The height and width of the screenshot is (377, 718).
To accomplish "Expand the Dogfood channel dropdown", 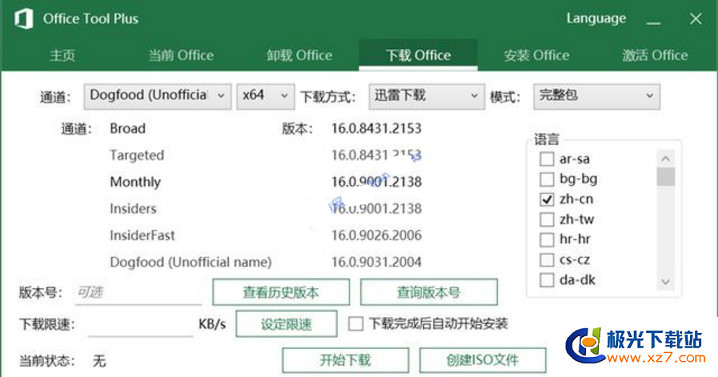I will (158, 96).
